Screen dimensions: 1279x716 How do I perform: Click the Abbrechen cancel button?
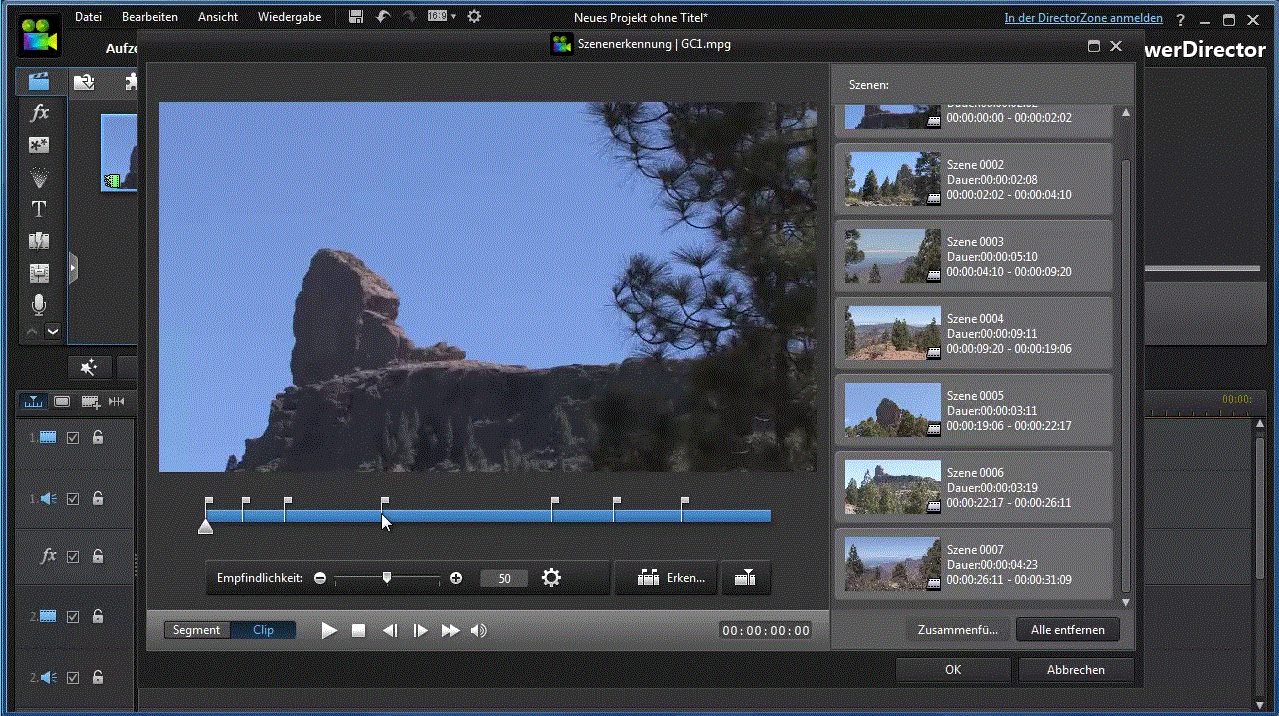pos(1076,670)
